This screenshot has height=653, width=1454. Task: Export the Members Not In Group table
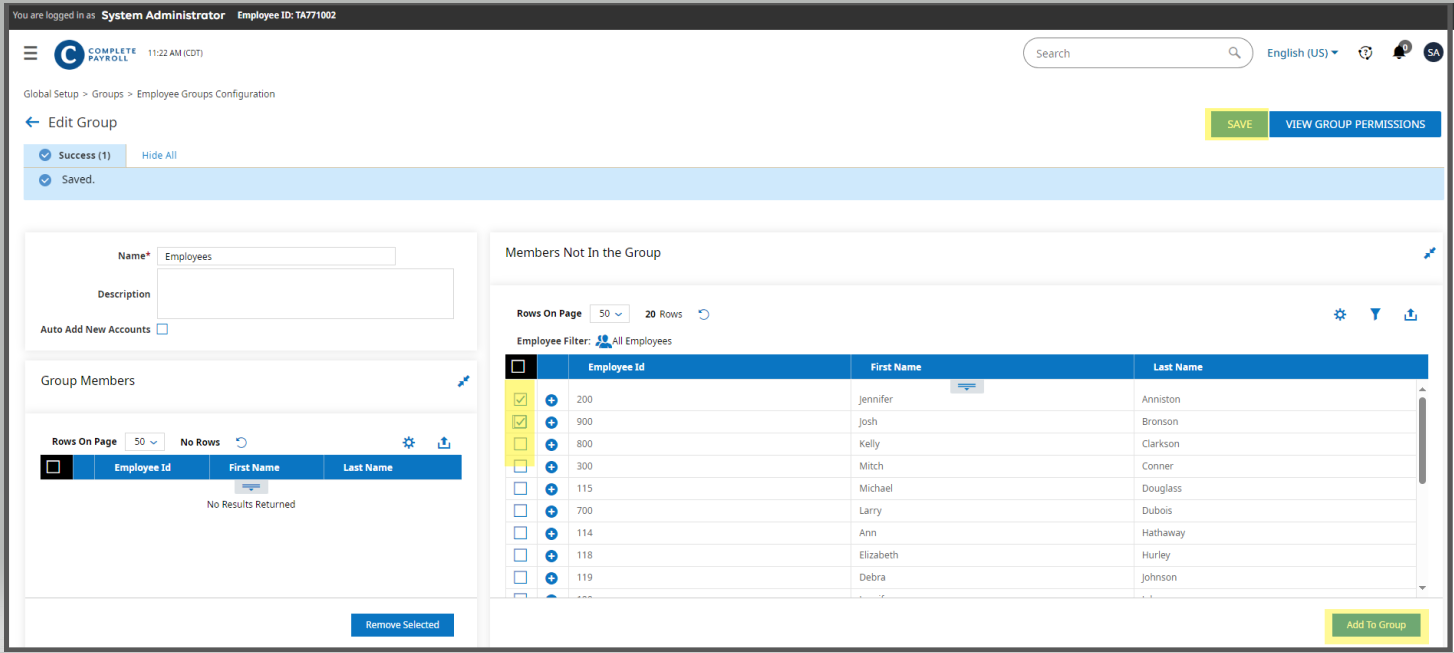1410,314
